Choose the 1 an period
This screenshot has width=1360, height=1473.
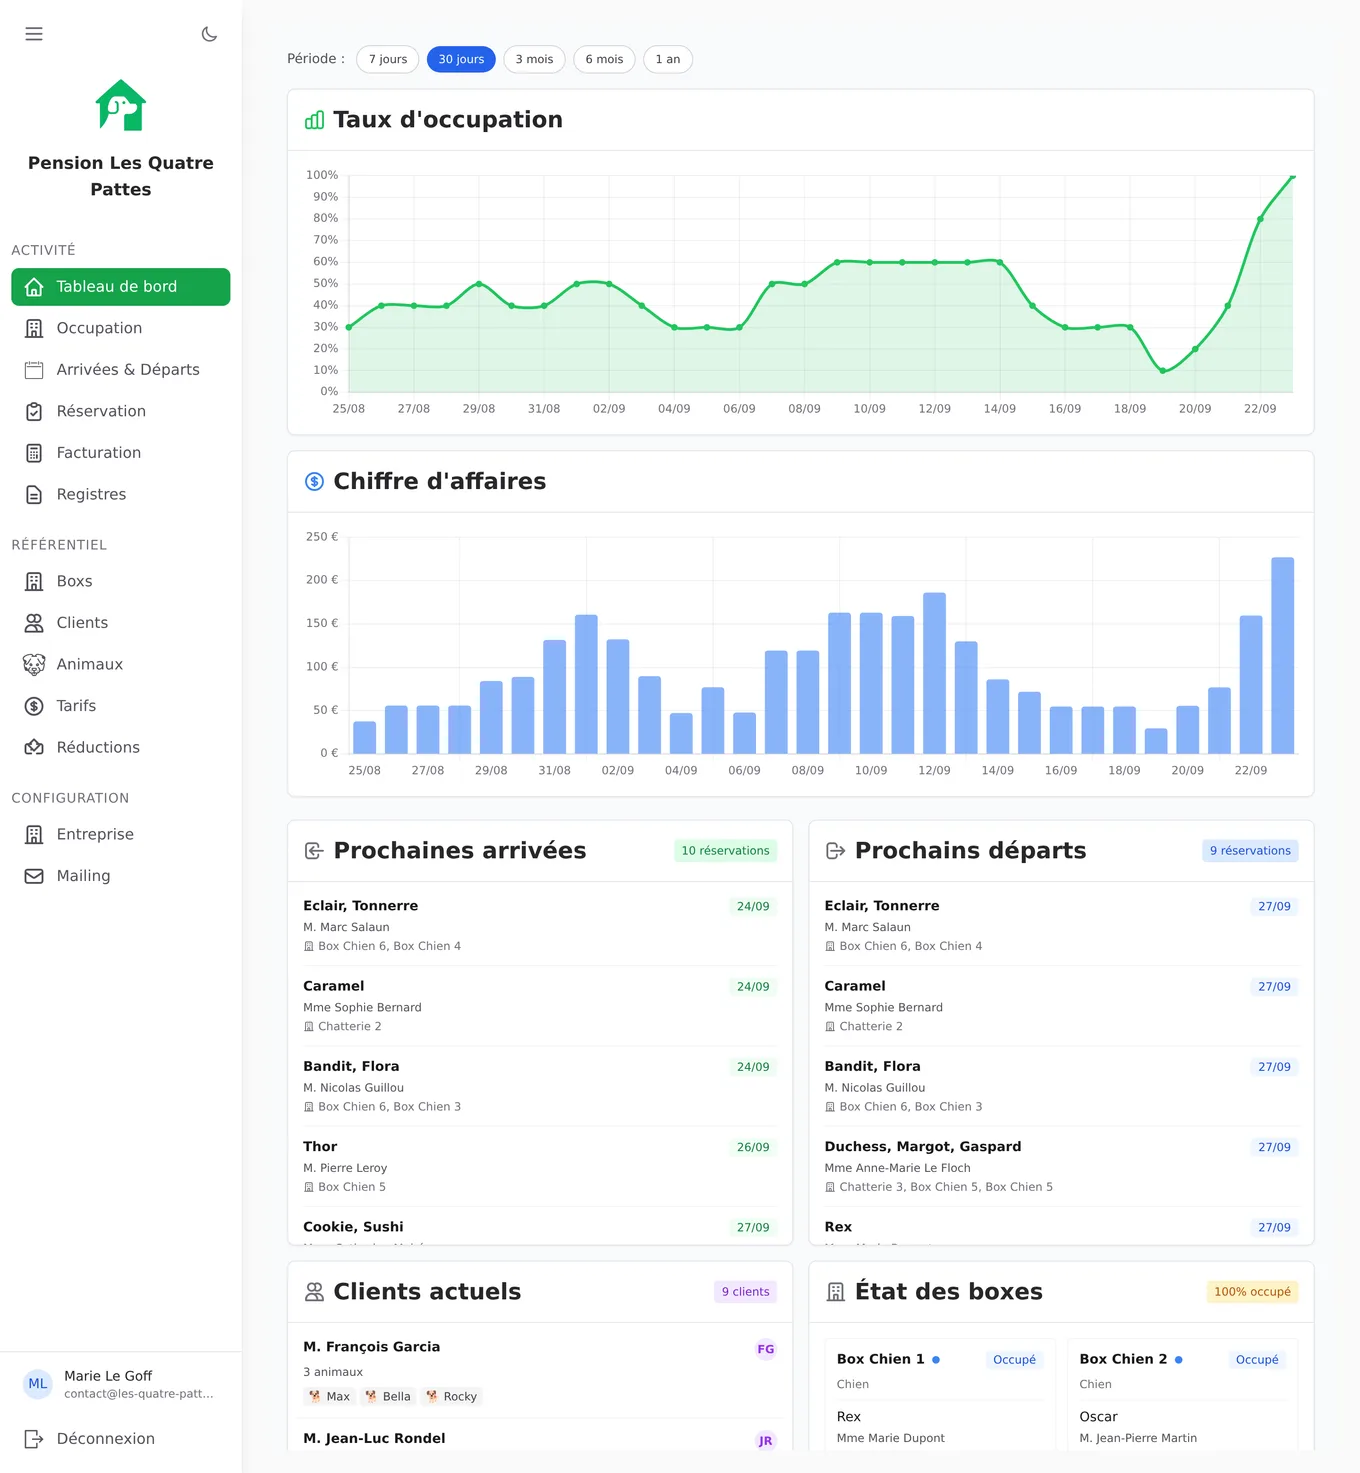point(668,59)
